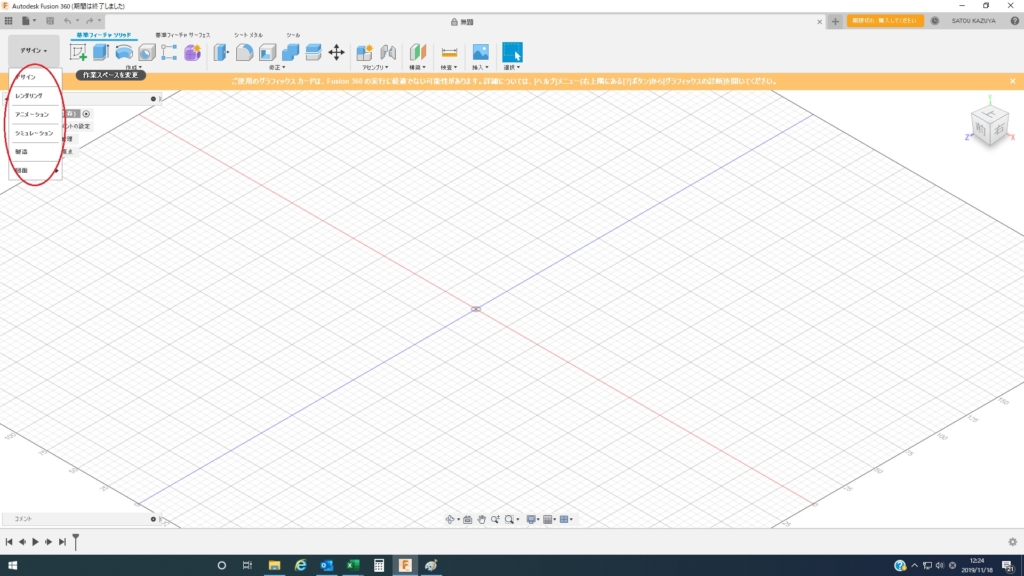Image resolution: width=1024 pixels, height=576 pixels.
Task: Expand the Construct panel dropdown
Action: tap(417, 67)
